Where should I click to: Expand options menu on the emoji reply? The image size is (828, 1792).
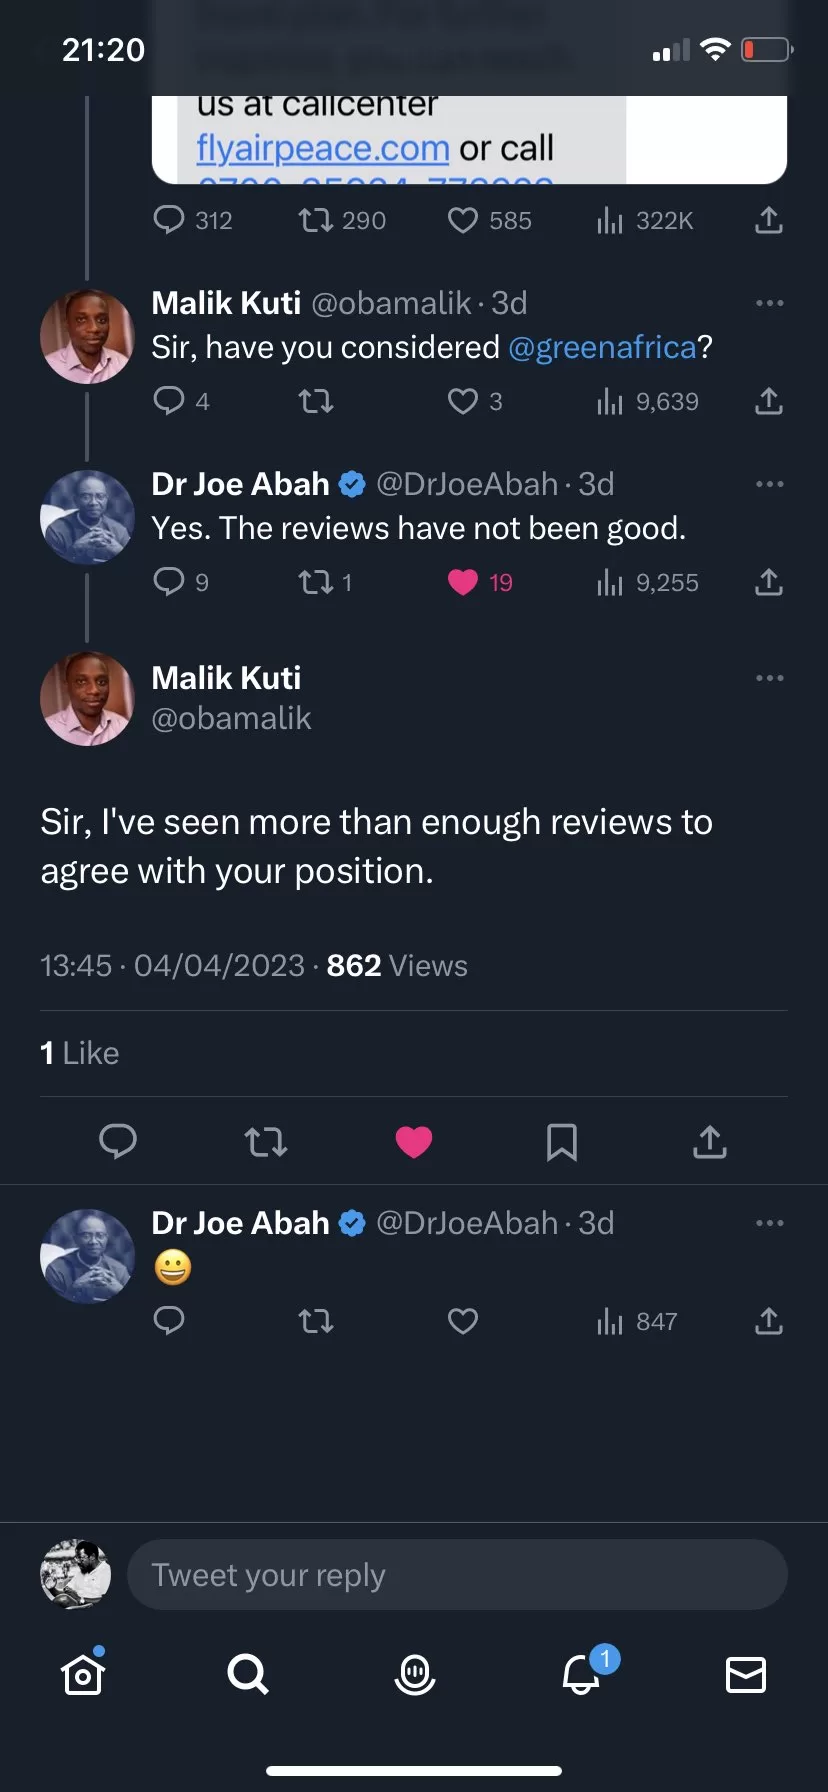[769, 1223]
